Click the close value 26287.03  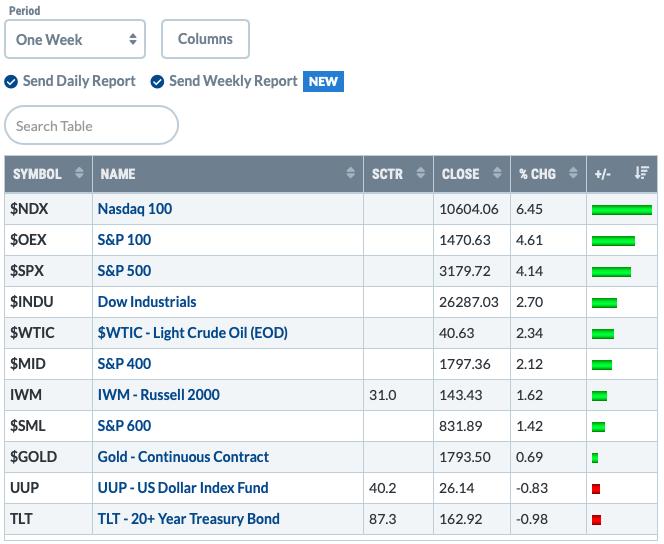469,302
